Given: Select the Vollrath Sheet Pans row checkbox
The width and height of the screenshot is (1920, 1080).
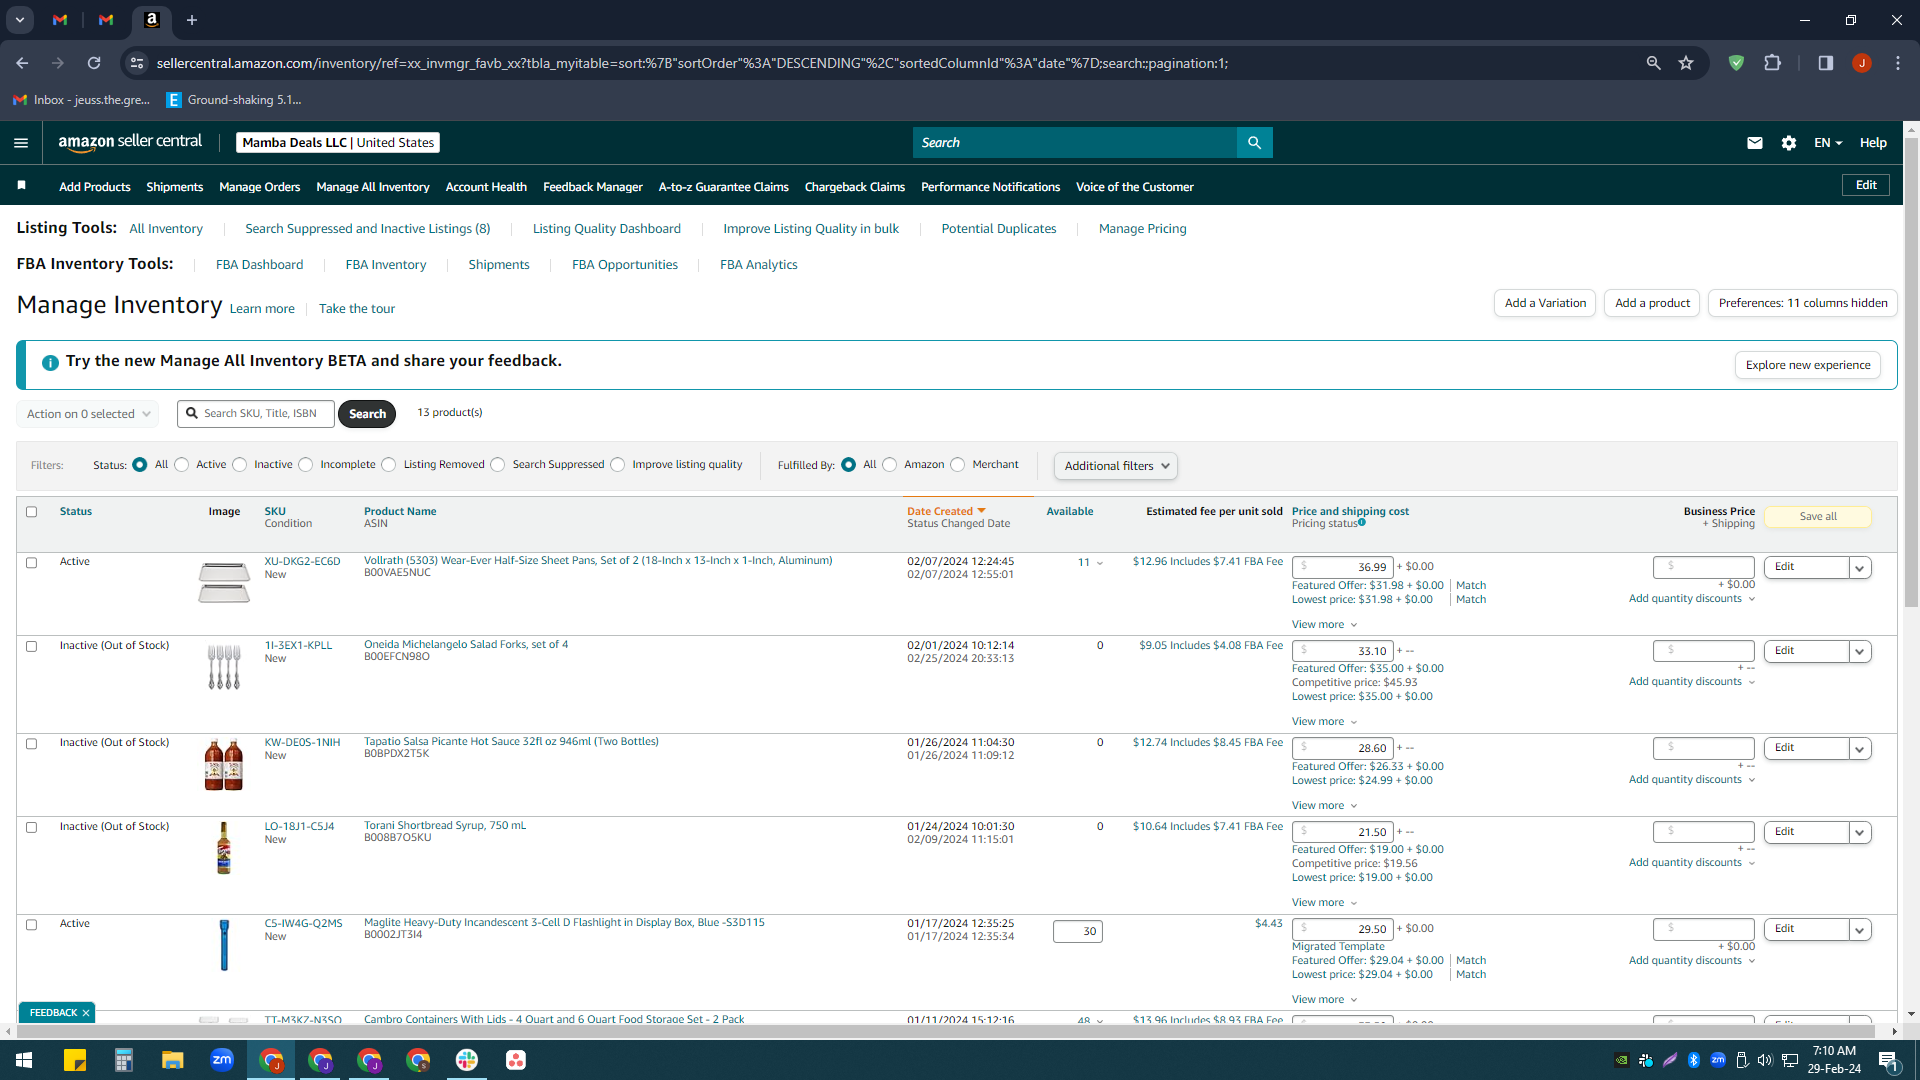Looking at the screenshot, I should pos(31,563).
